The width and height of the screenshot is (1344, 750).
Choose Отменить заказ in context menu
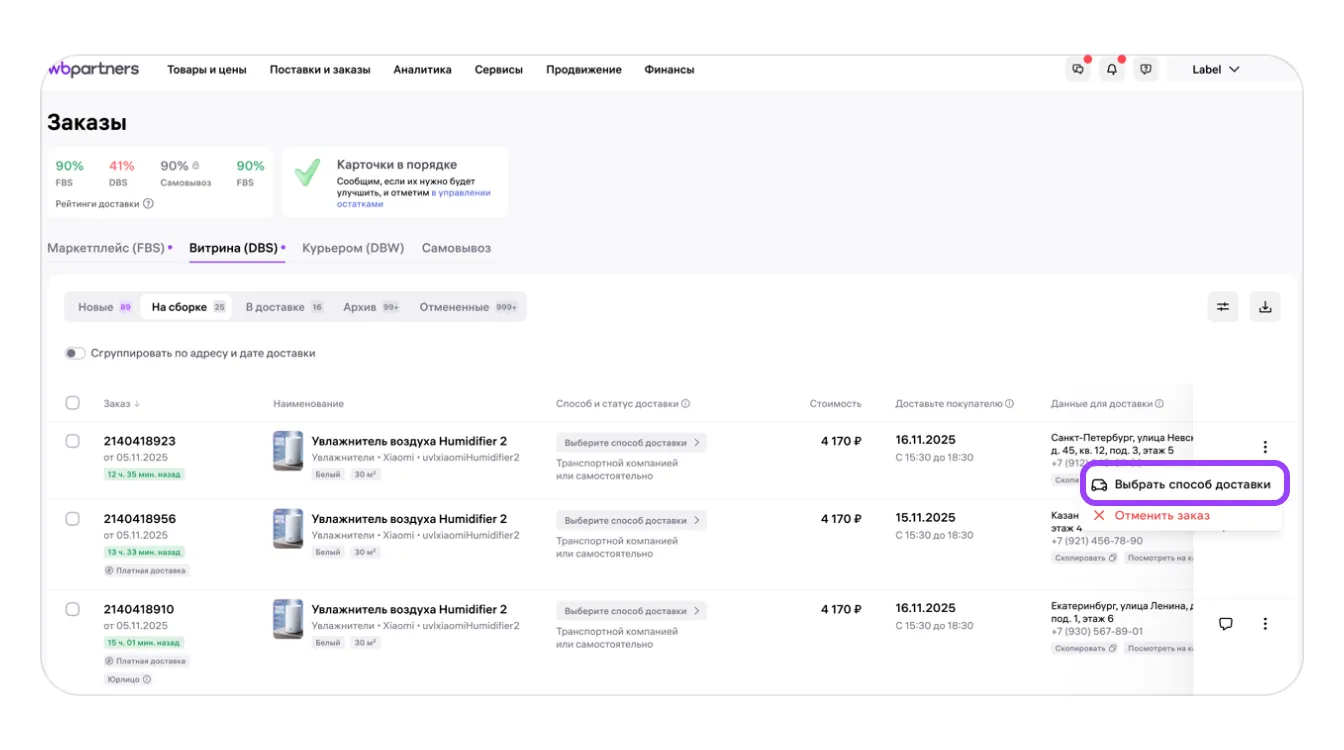1151,516
